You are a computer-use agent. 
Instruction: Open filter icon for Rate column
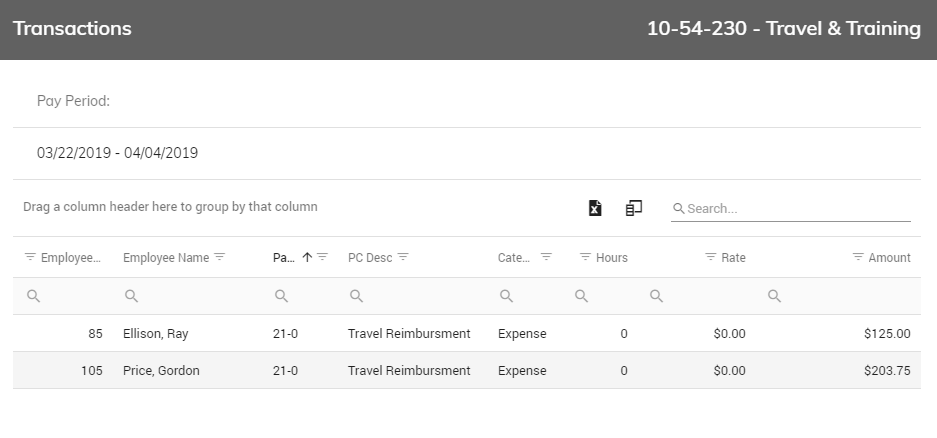pyautogui.click(x=711, y=257)
